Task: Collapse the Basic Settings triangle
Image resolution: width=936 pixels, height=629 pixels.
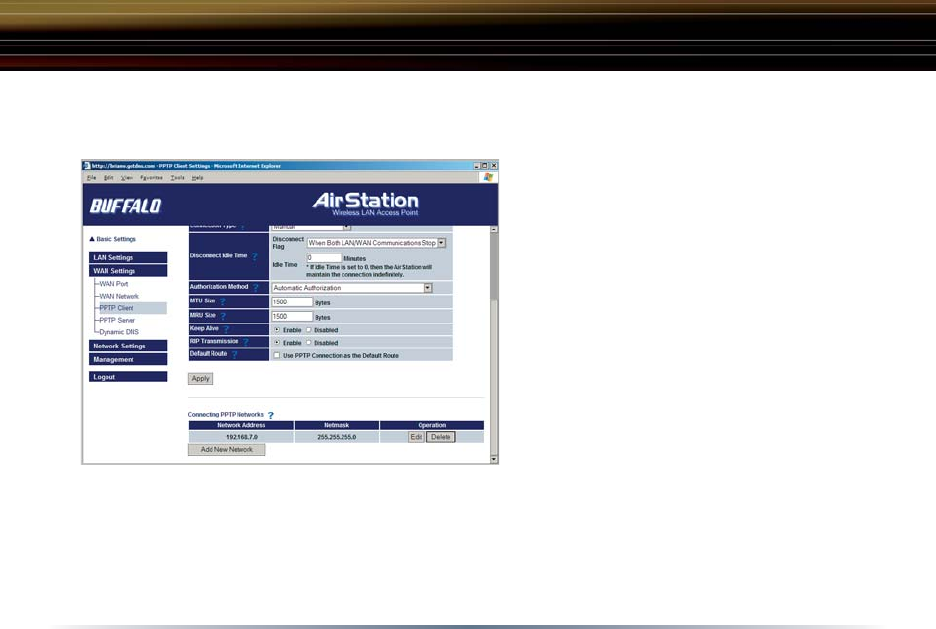Action: (x=92, y=239)
